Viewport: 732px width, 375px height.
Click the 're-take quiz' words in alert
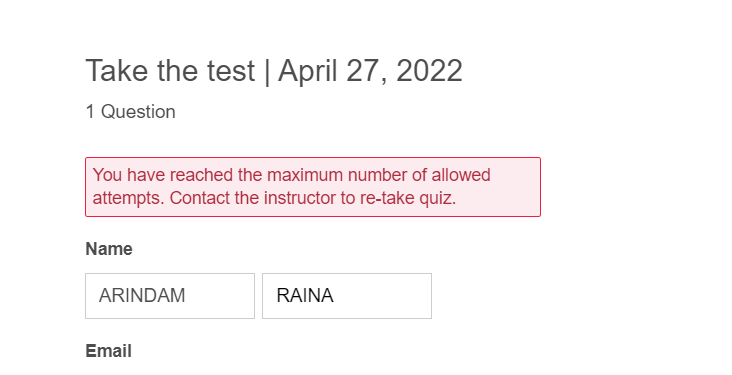pyautogui.click(x=408, y=198)
